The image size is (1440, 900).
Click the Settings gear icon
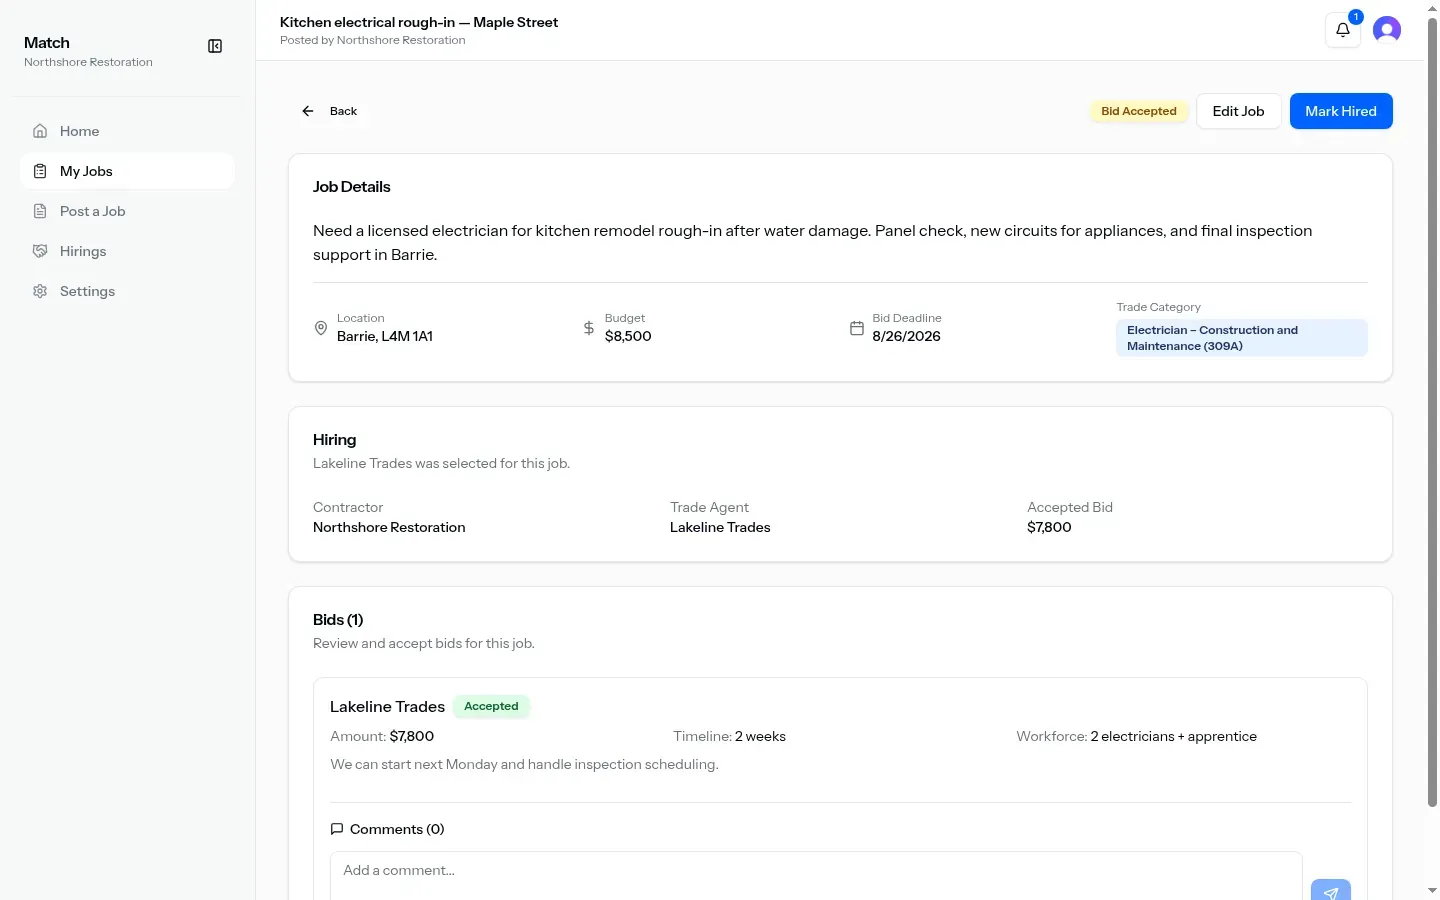[x=40, y=291]
